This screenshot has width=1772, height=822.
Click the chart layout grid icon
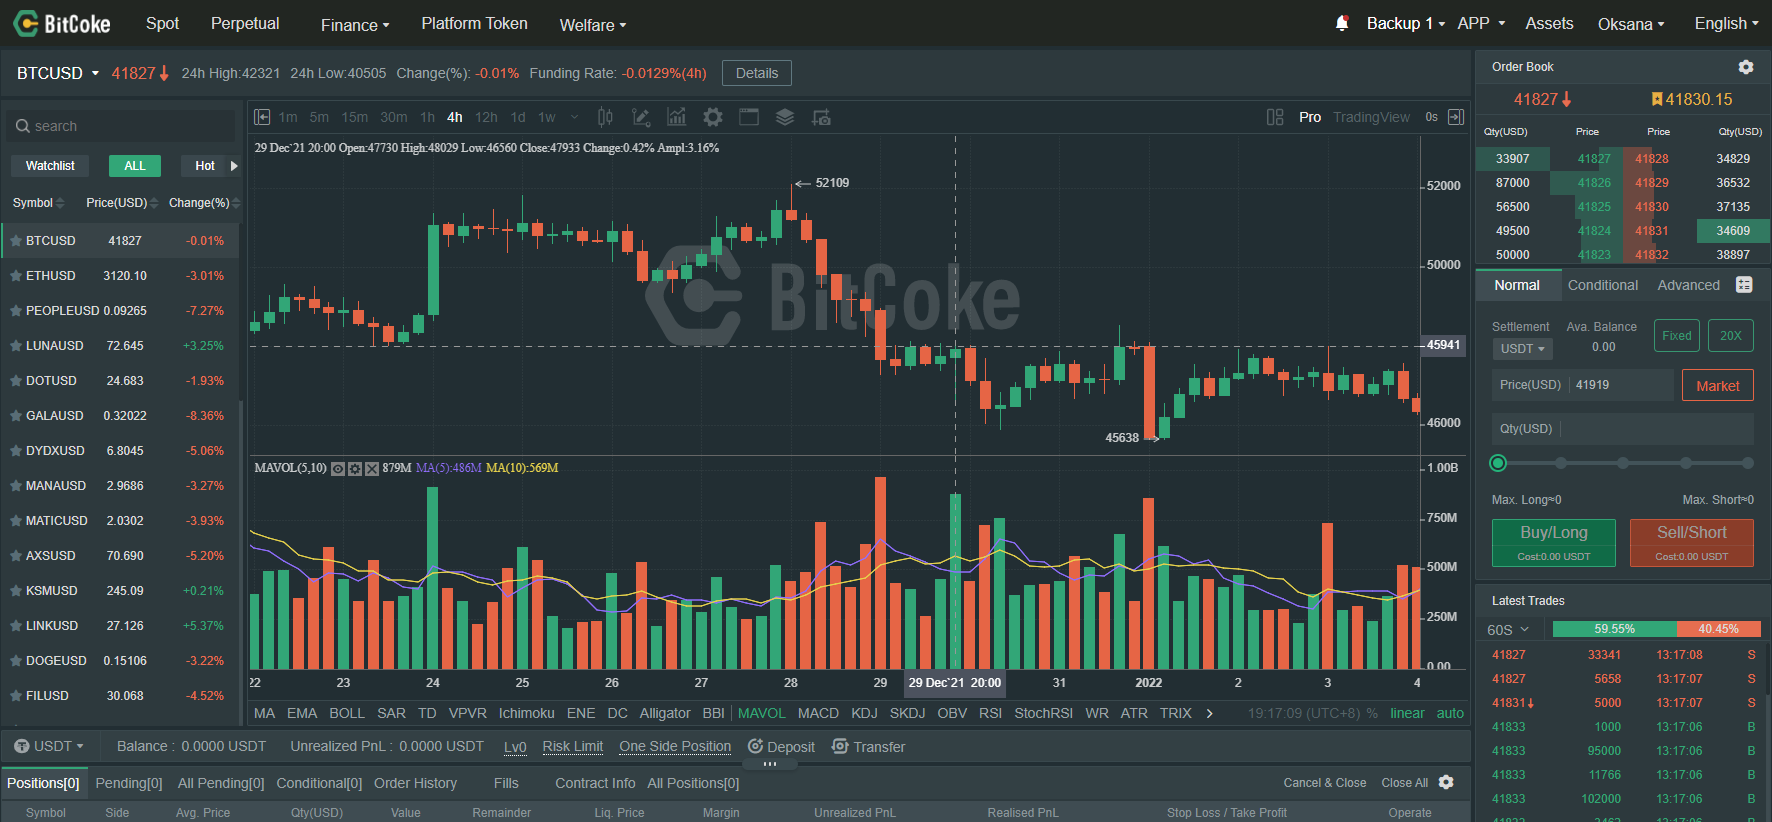click(1275, 117)
